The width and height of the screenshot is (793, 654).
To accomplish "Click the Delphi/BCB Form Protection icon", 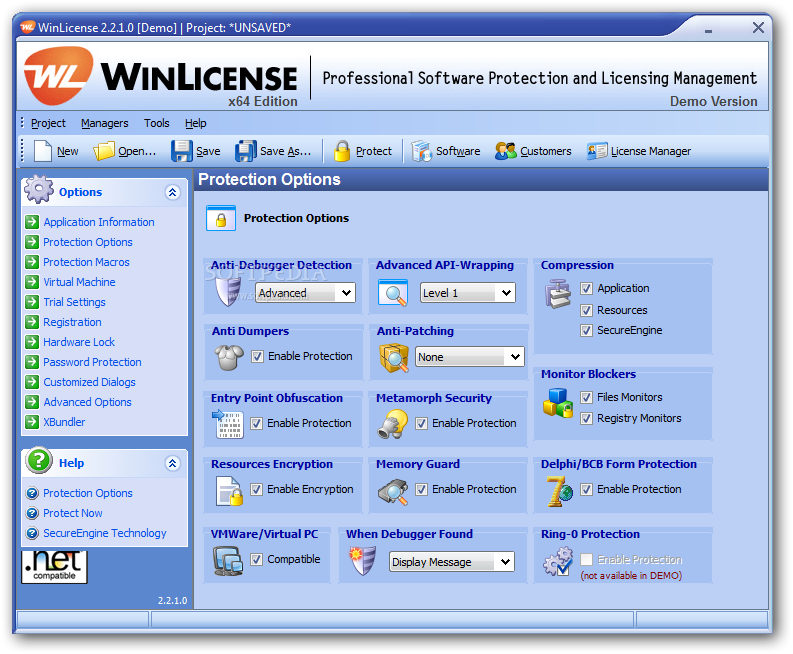I will 559,491.
